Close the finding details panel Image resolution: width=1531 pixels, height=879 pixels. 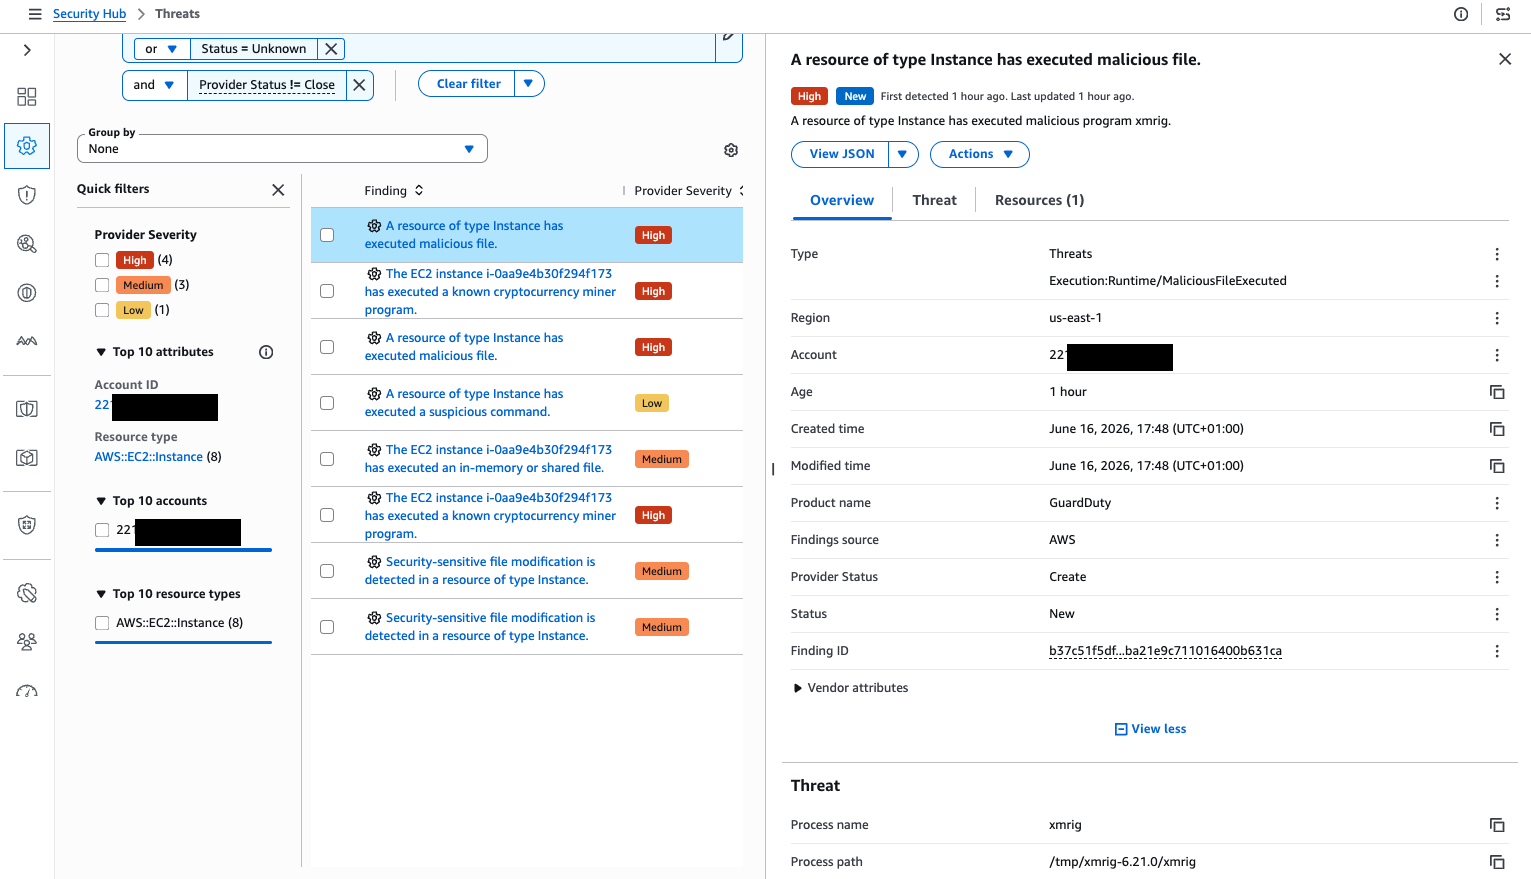[x=1505, y=59]
